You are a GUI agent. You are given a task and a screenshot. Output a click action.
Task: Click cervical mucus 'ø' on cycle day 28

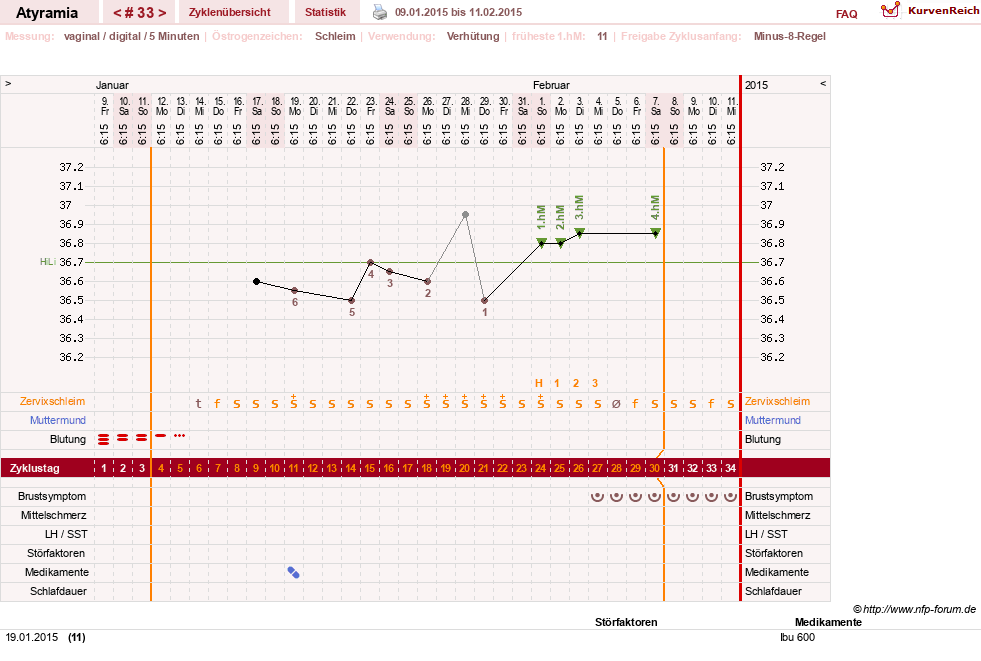pyautogui.click(x=616, y=404)
